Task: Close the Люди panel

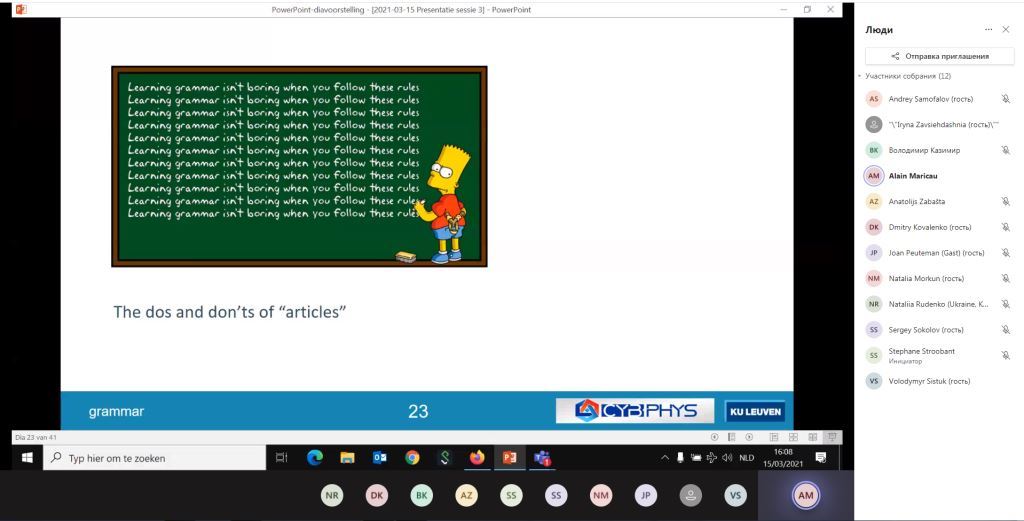Action: click(x=1006, y=29)
